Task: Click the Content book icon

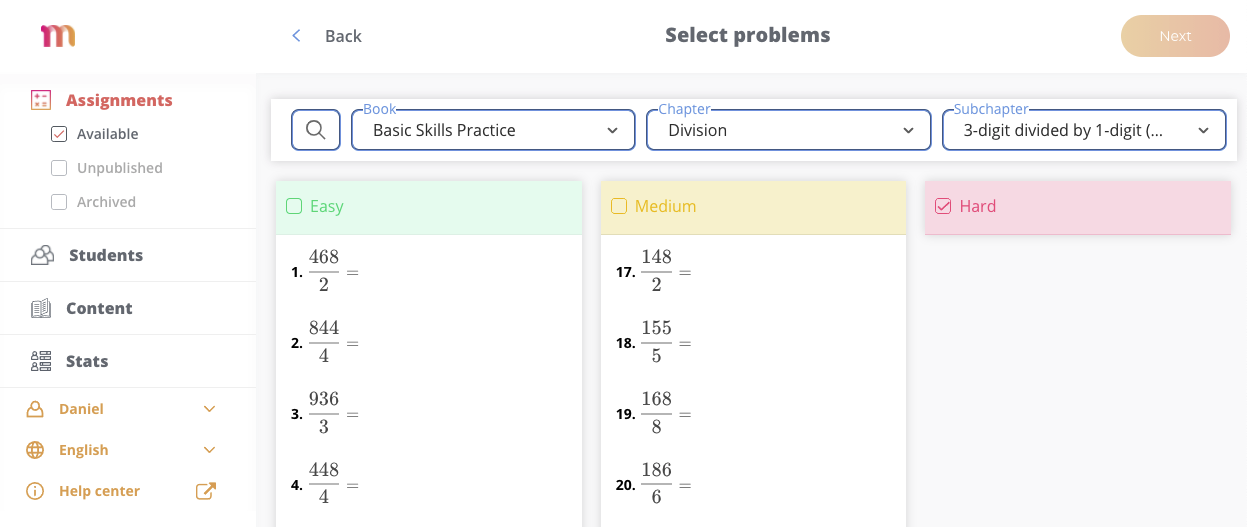Action: [41, 308]
